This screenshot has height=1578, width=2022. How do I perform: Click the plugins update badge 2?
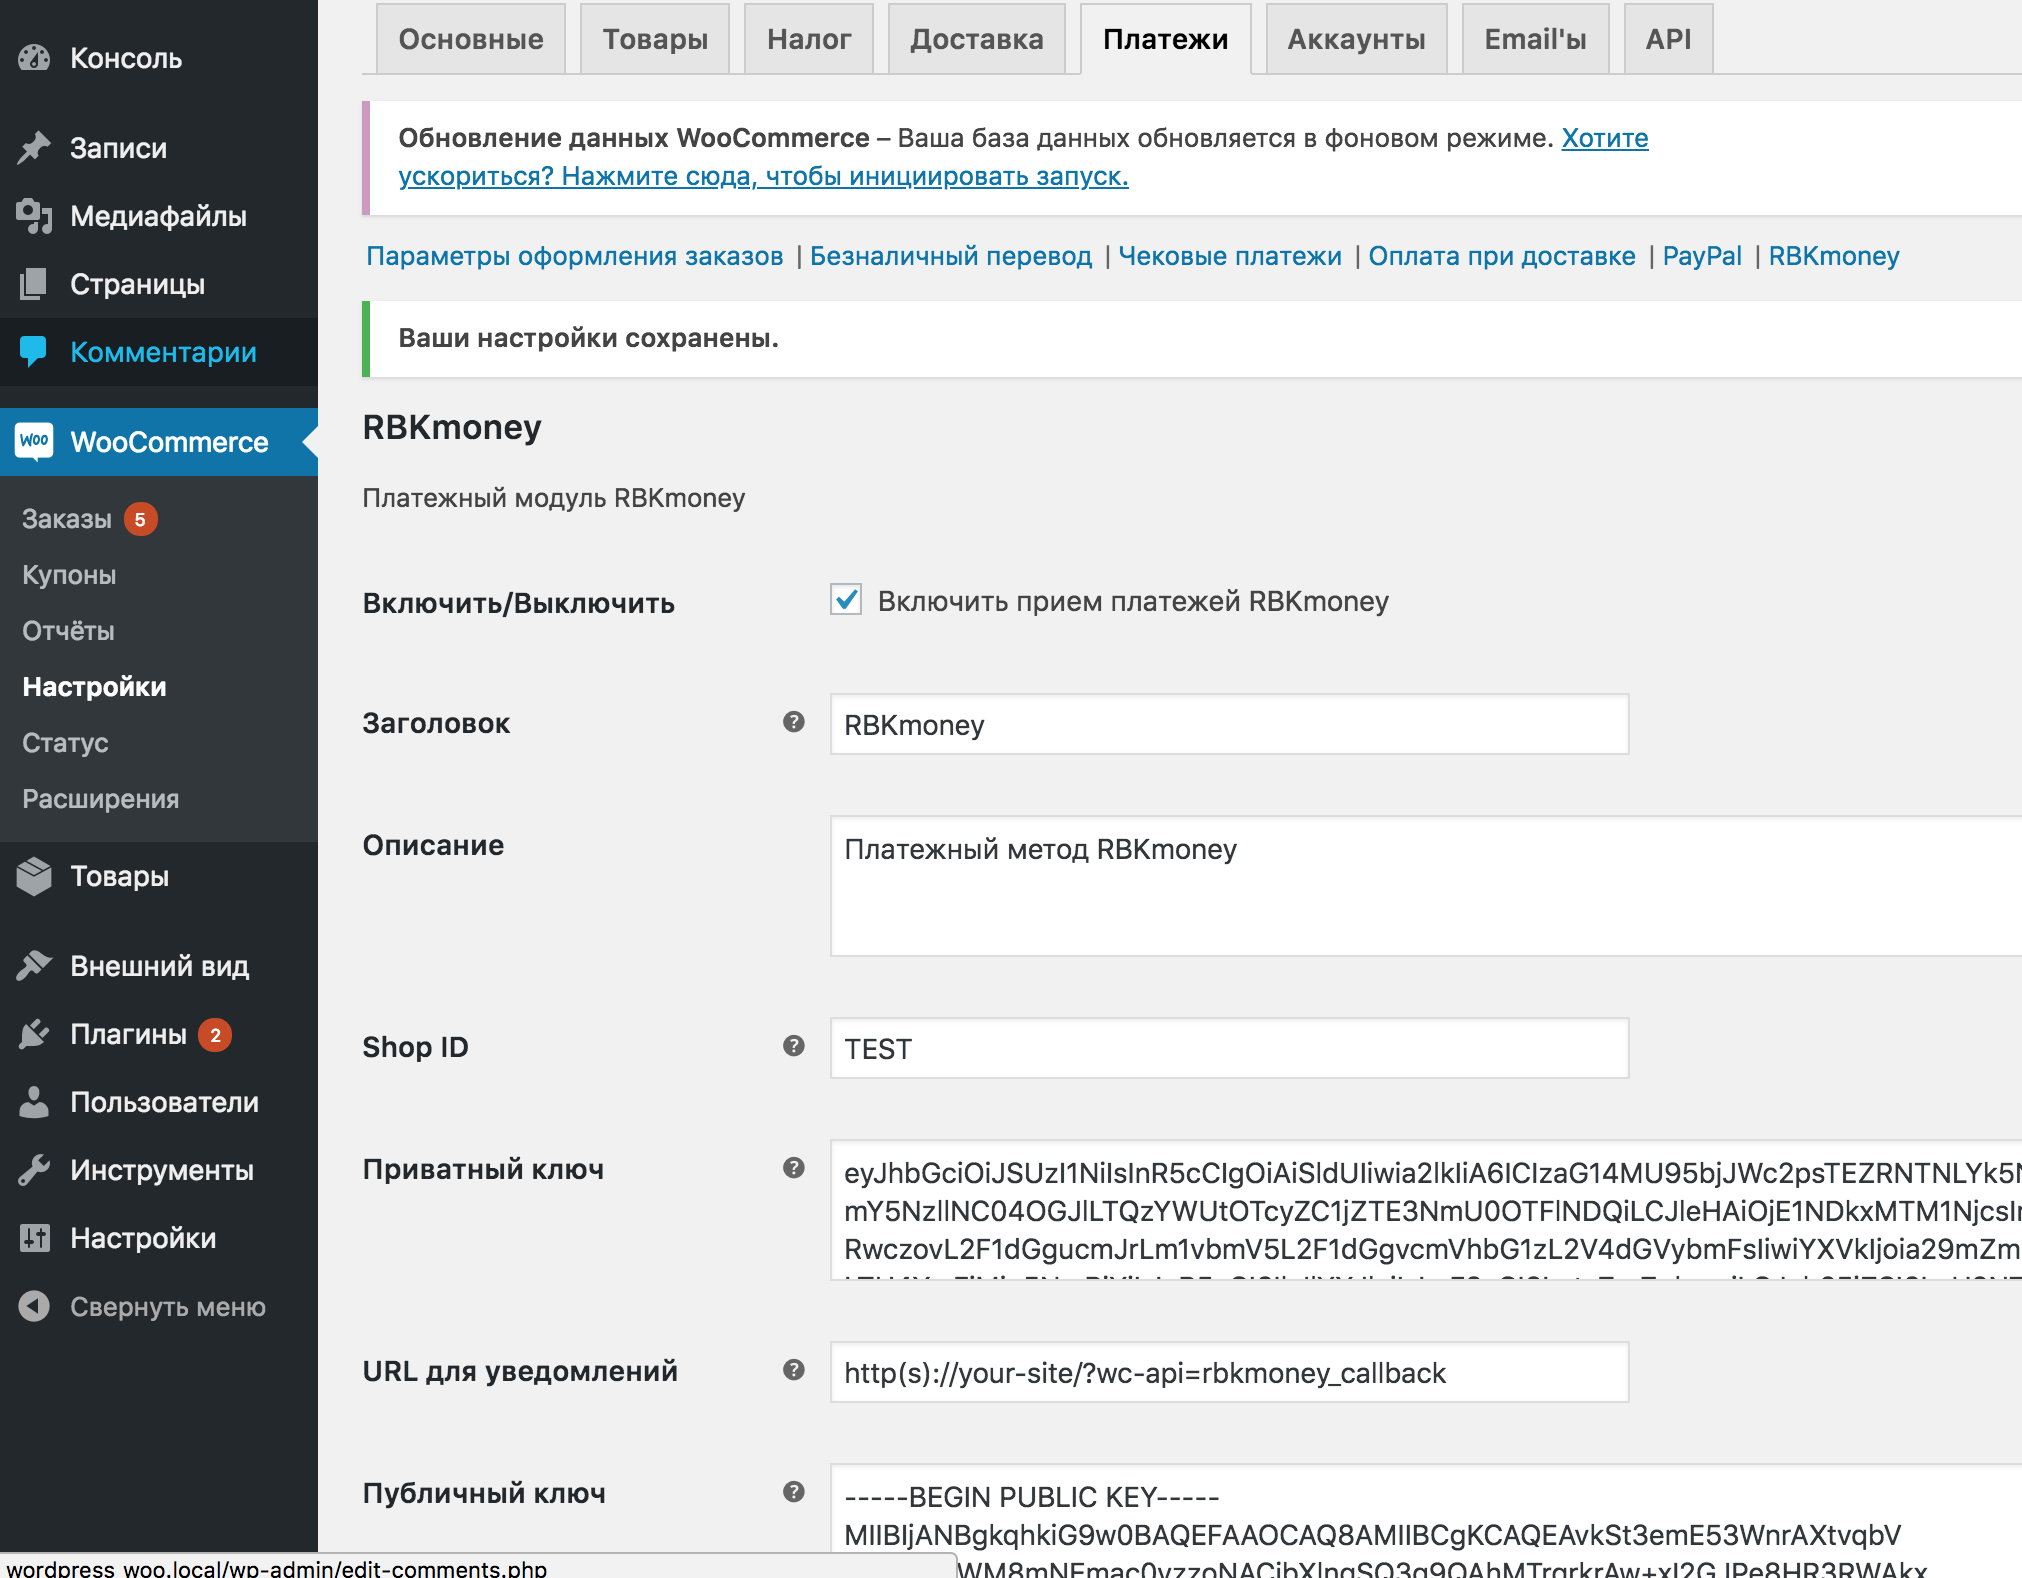215,1035
